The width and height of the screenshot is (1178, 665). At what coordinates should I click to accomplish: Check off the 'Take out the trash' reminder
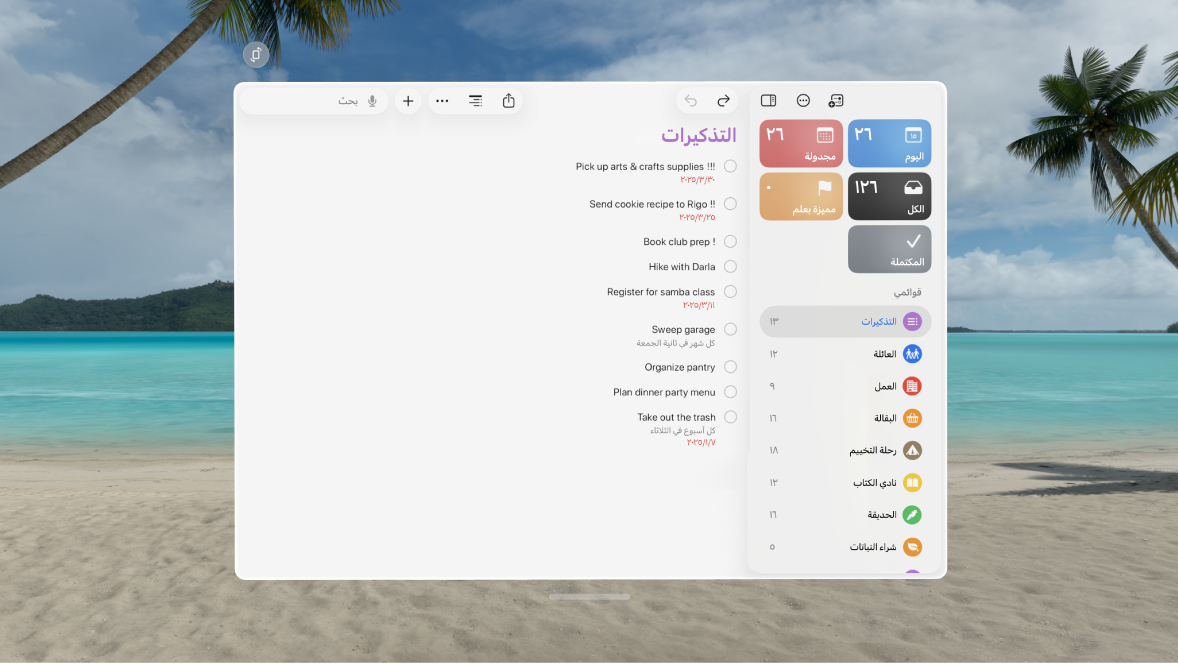click(x=730, y=416)
